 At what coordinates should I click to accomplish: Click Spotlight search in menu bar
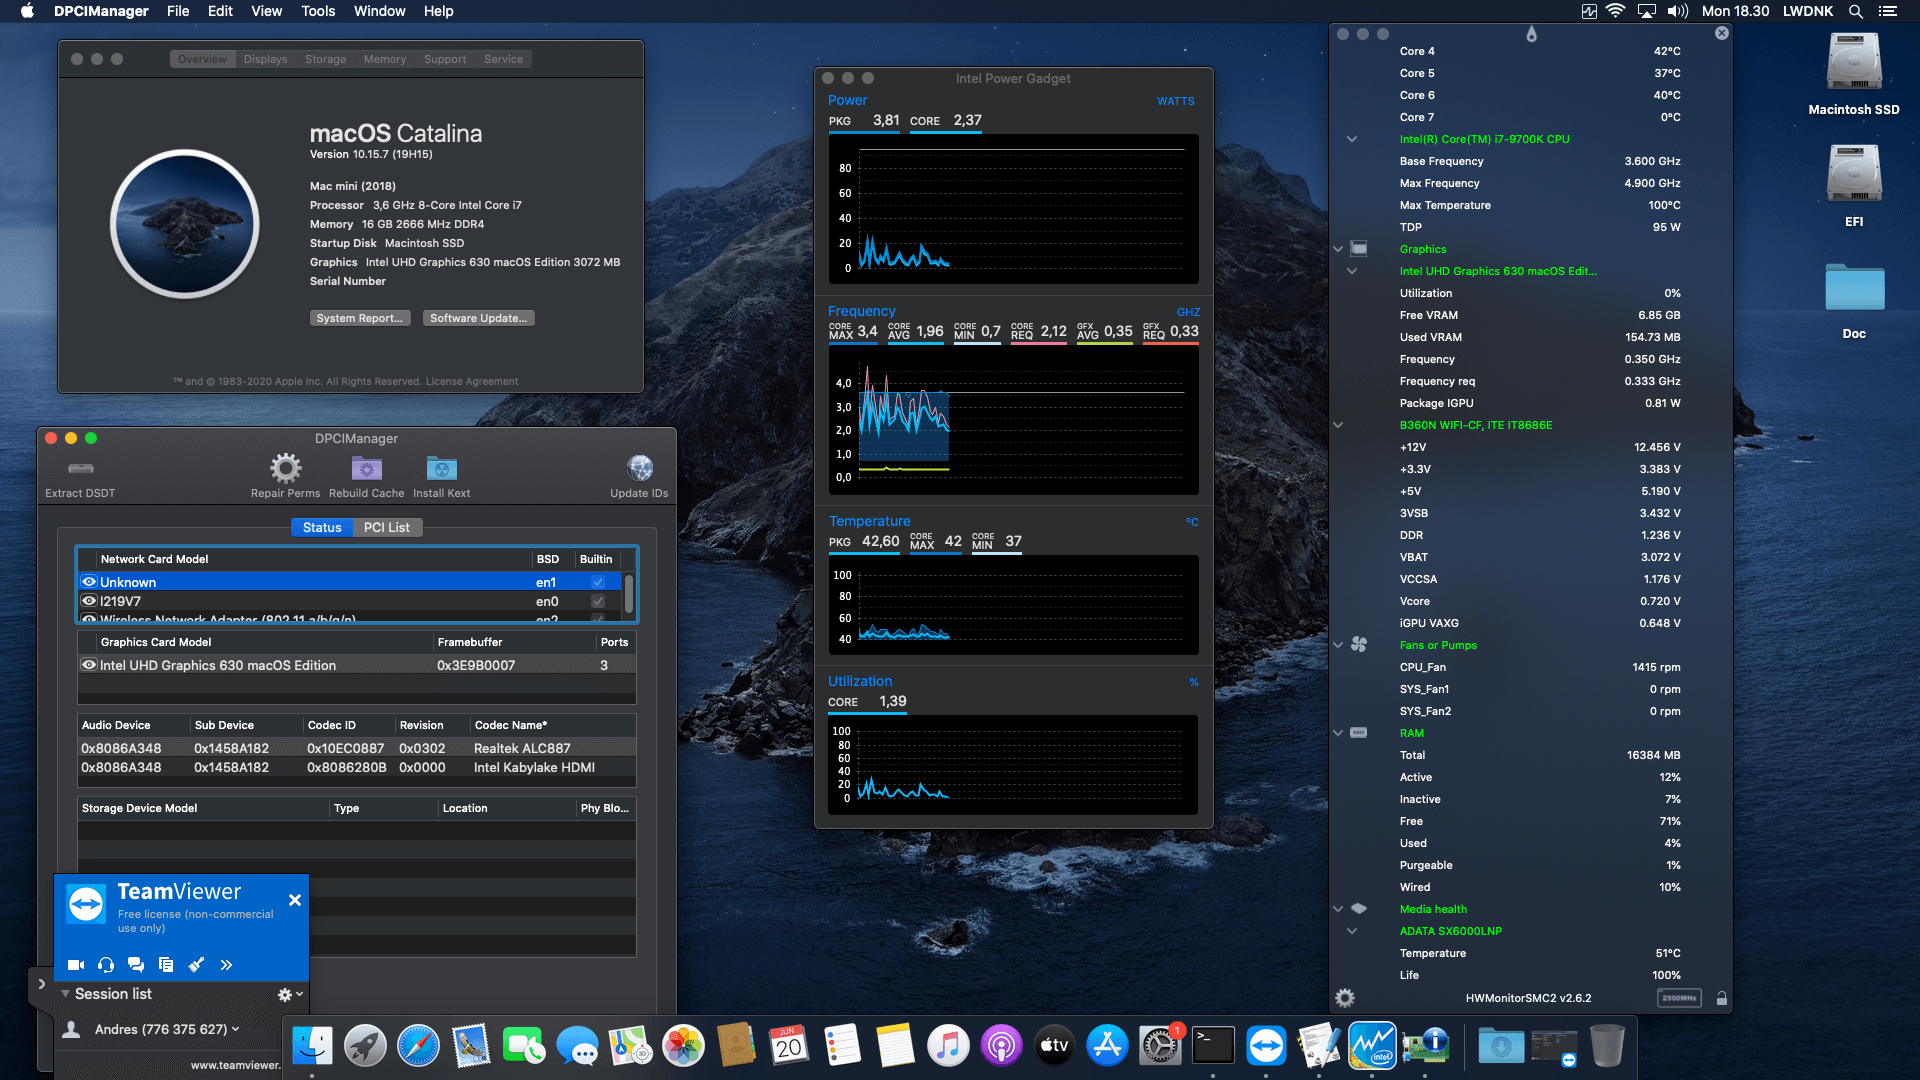tap(1855, 11)
